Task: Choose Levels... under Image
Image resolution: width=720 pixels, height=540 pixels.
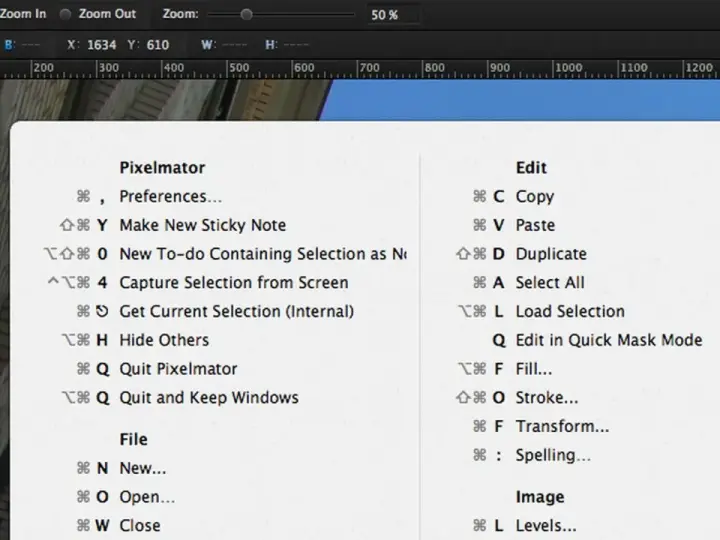Action: coord(546,526)
